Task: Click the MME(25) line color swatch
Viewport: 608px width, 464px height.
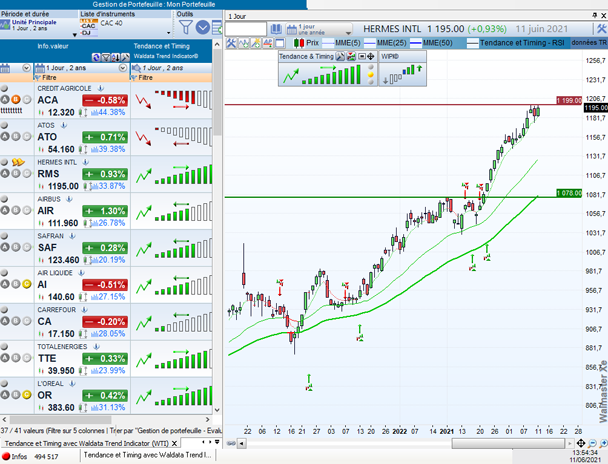Action: click(370, 43)
